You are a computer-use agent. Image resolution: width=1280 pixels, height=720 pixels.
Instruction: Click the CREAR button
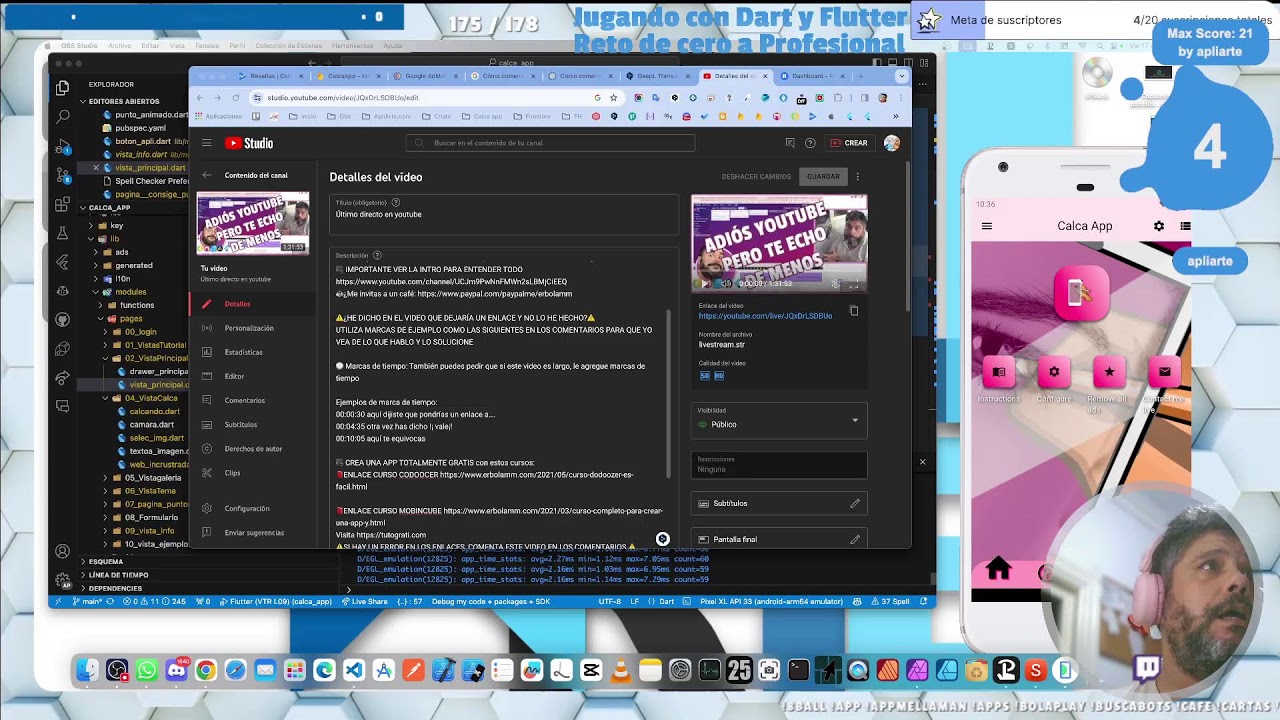pyautogui.click(x=850, y=143)
